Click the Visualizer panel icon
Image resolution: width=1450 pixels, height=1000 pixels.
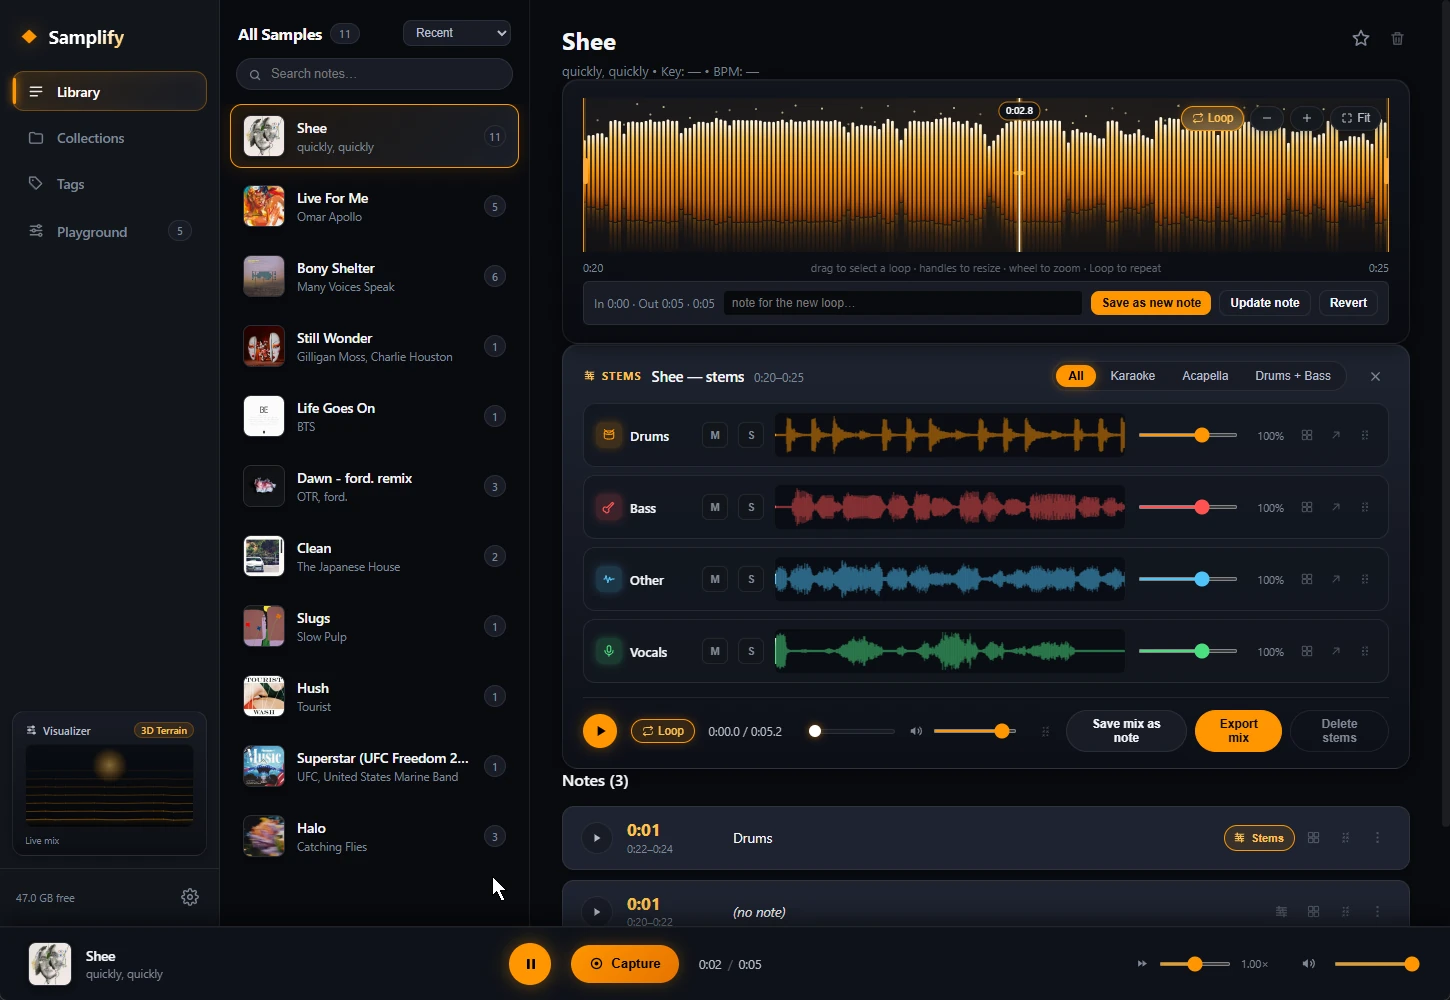coord(31,730)
